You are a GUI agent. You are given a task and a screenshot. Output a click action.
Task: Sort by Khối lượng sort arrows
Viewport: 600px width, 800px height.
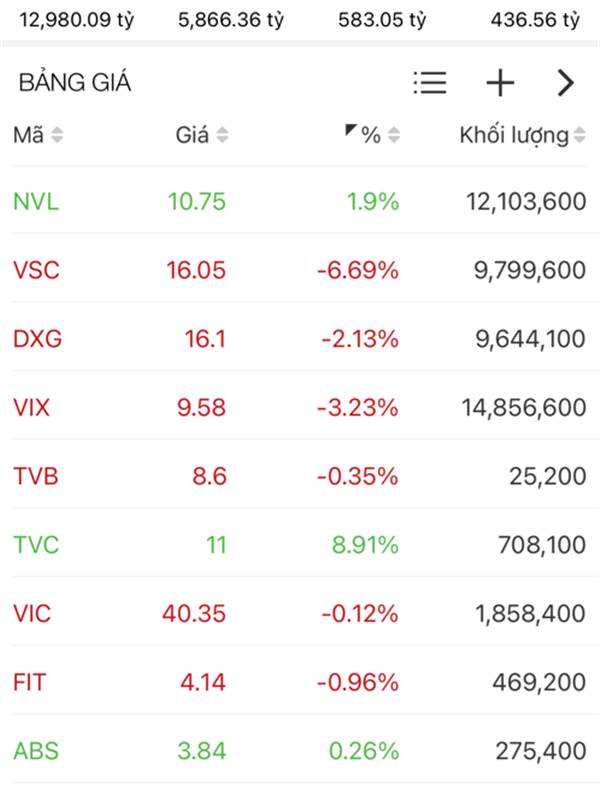pyautogui.click(x=579, y=136)
